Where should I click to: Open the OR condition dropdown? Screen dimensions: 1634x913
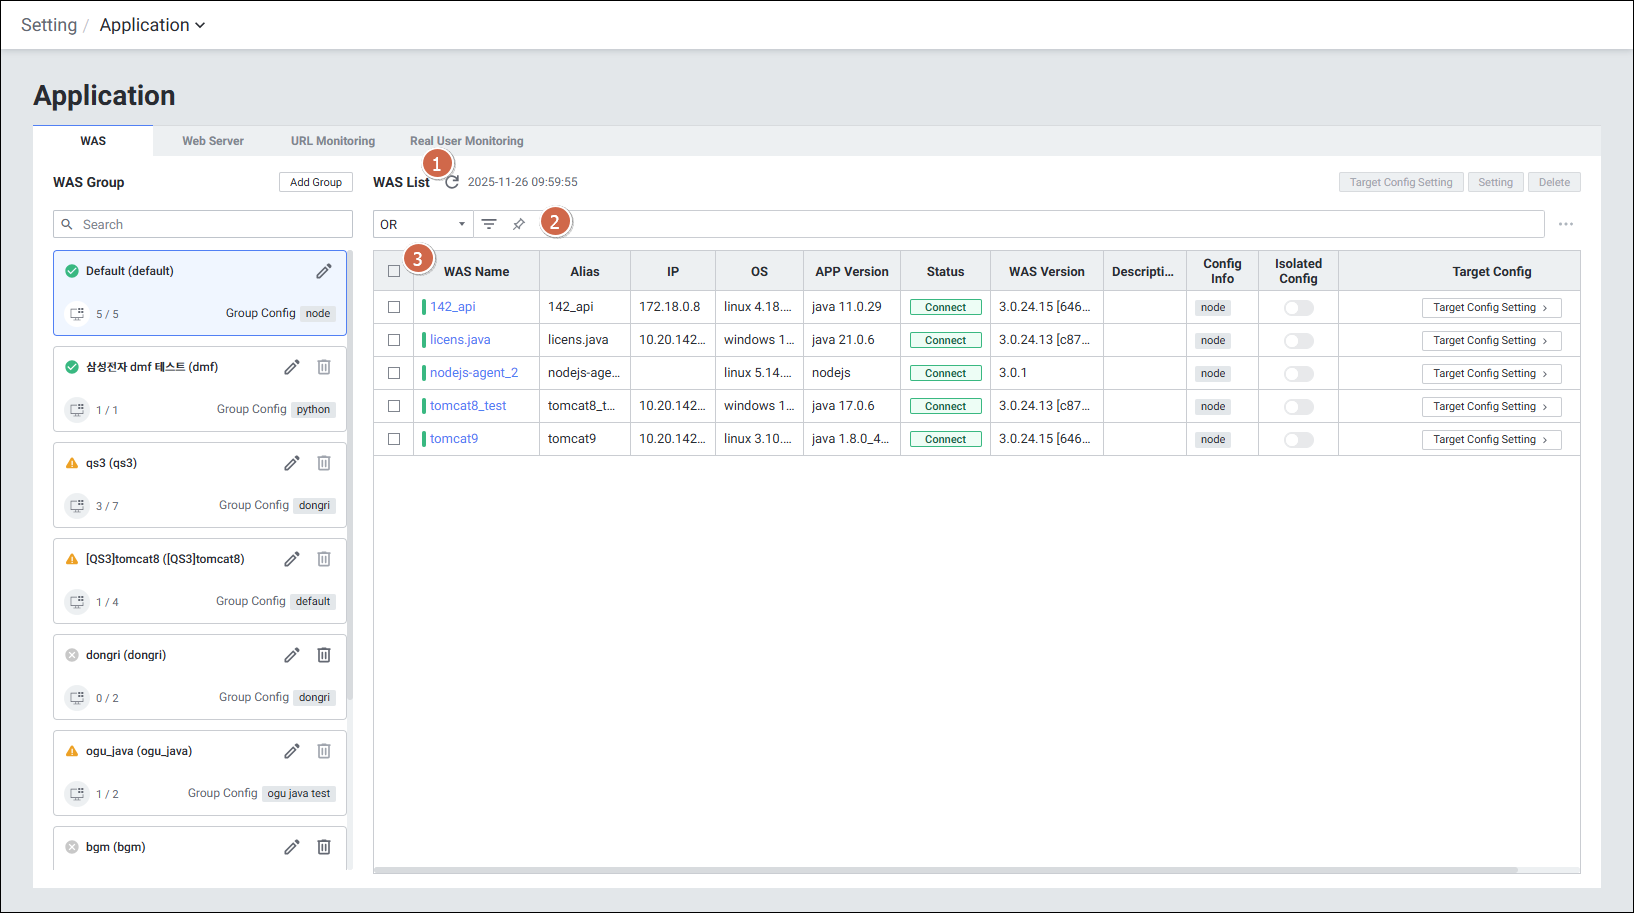coord(423,224)
